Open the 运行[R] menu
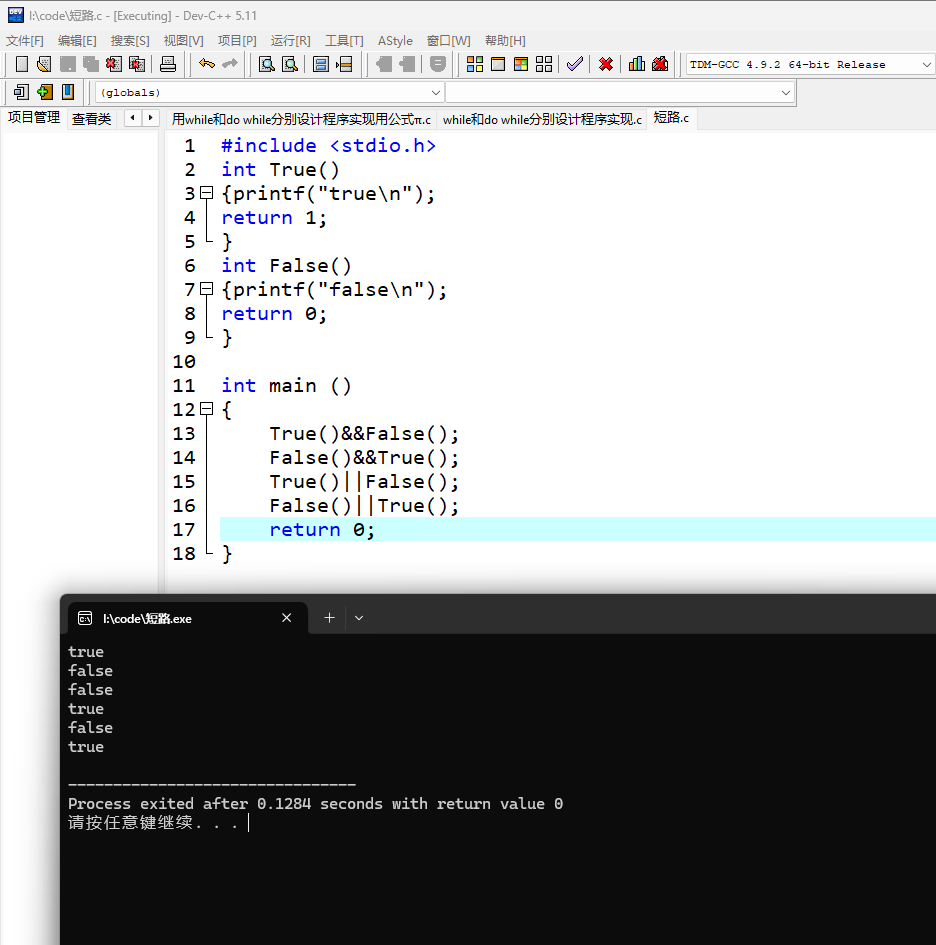This screenshot has width=936, height=945. pos(291,41)
